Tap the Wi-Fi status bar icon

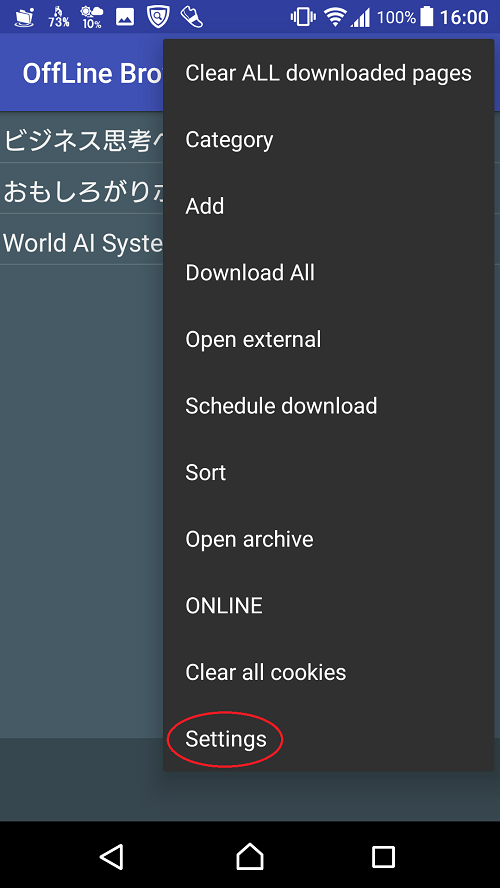click(336, 17)
